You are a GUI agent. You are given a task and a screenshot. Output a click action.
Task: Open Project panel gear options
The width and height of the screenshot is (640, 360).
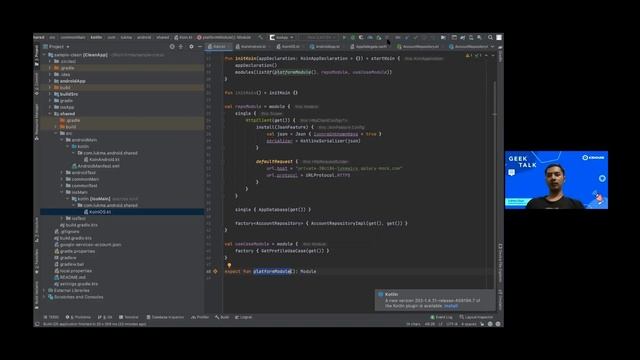(x=191, y=47)
